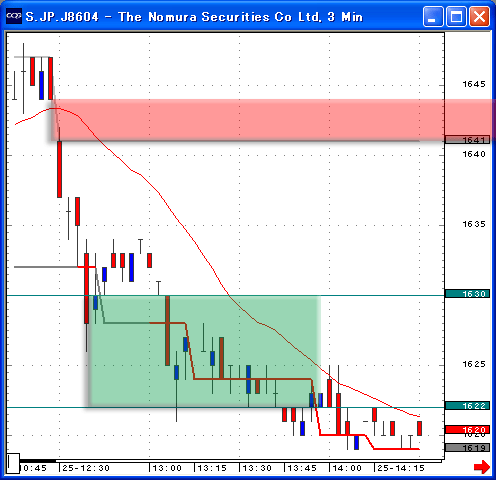Click the window title text S.JP.J8604

coord(62,17)
